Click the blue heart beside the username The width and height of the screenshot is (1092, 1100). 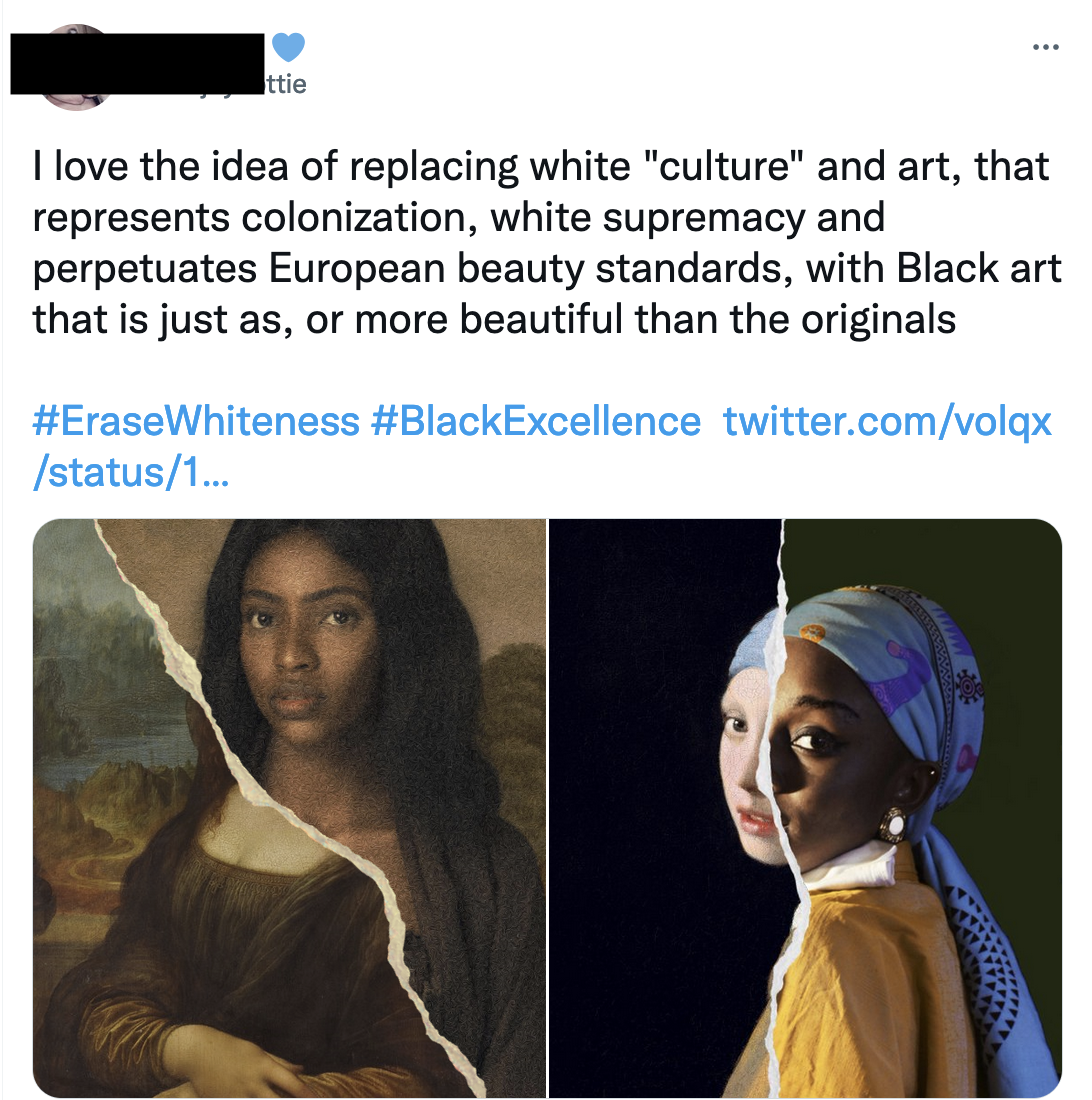pyautogui.click(x=288, y=46)
